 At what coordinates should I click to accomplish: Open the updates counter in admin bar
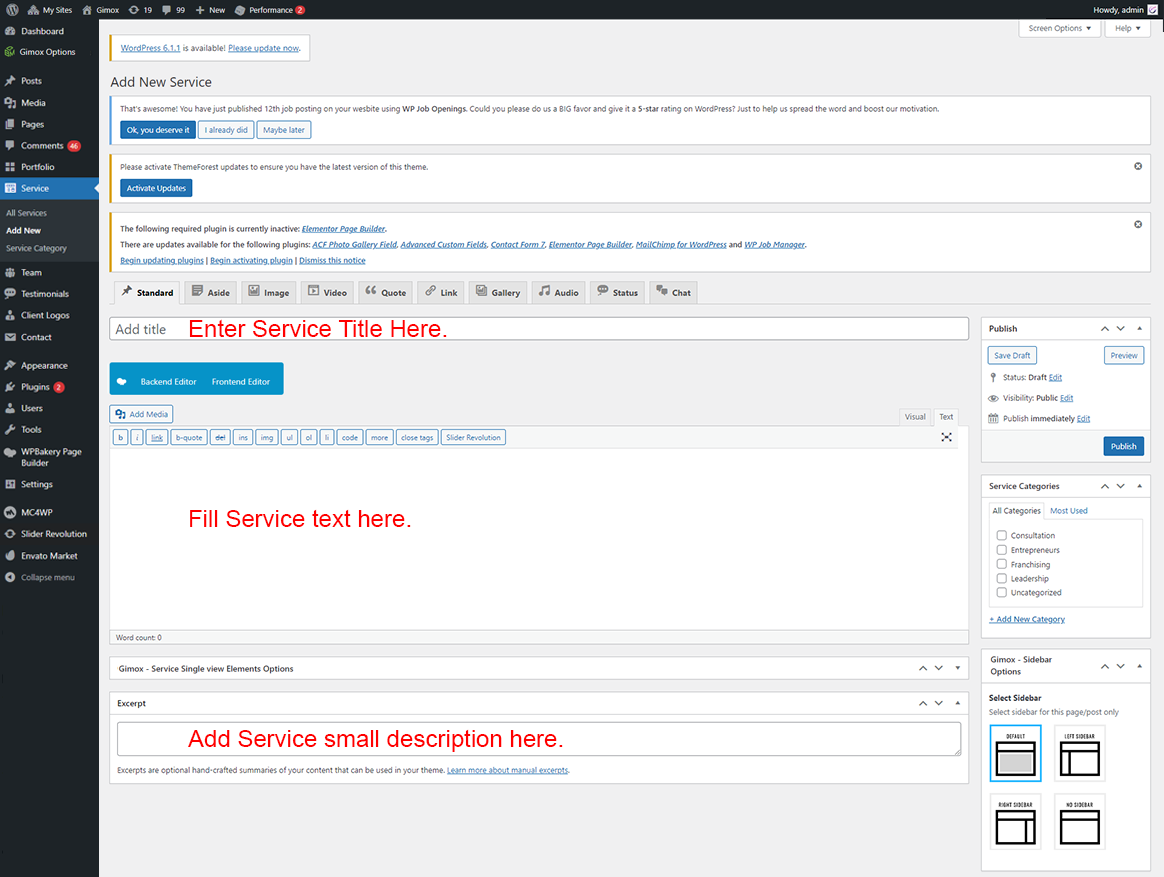[140, 10]
